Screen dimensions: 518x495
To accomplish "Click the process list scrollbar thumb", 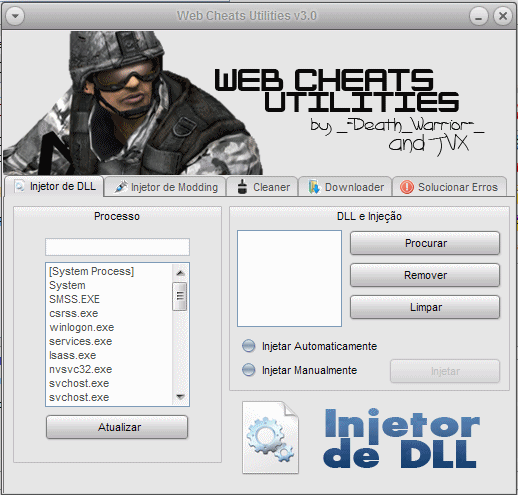I will point(180,296).
